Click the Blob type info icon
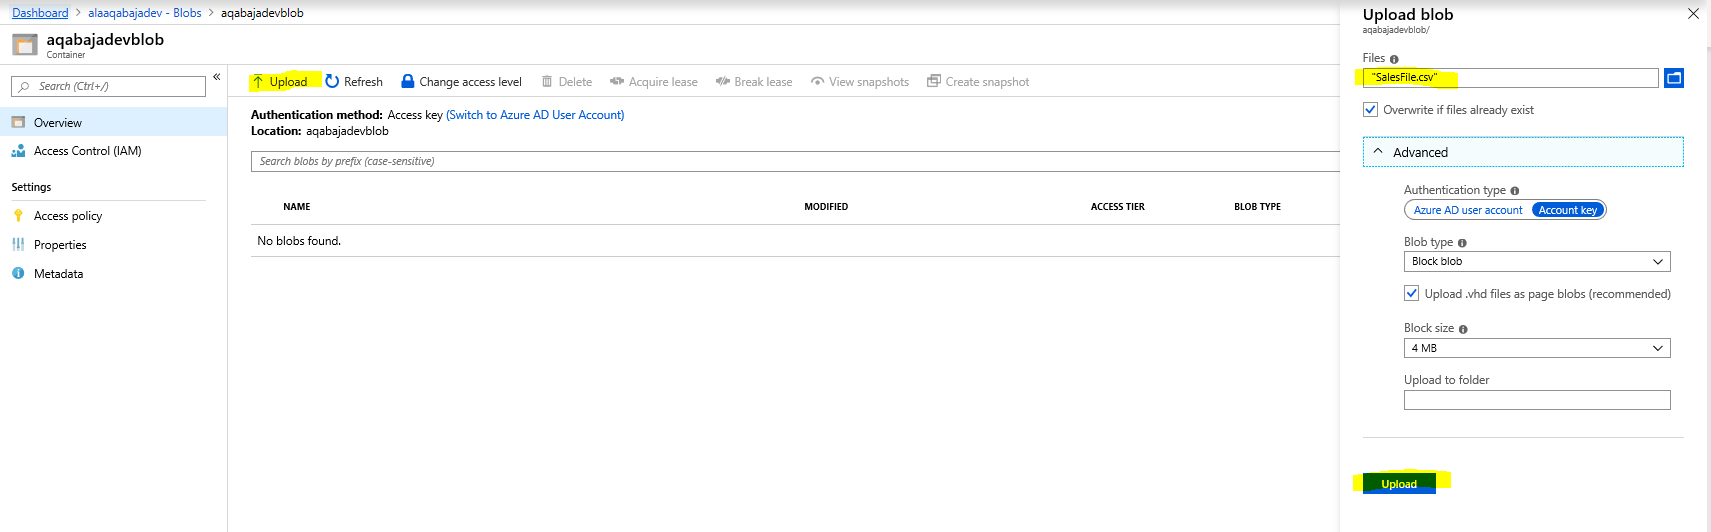The image size is (1711, 532). point(1462,243)
